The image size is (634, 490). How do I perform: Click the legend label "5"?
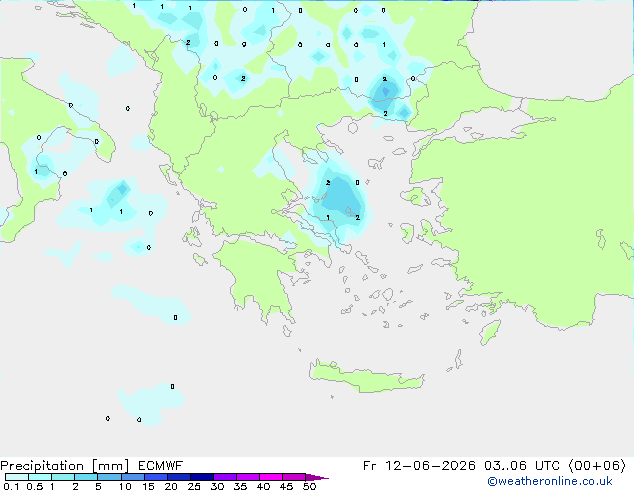pos(98,486)
